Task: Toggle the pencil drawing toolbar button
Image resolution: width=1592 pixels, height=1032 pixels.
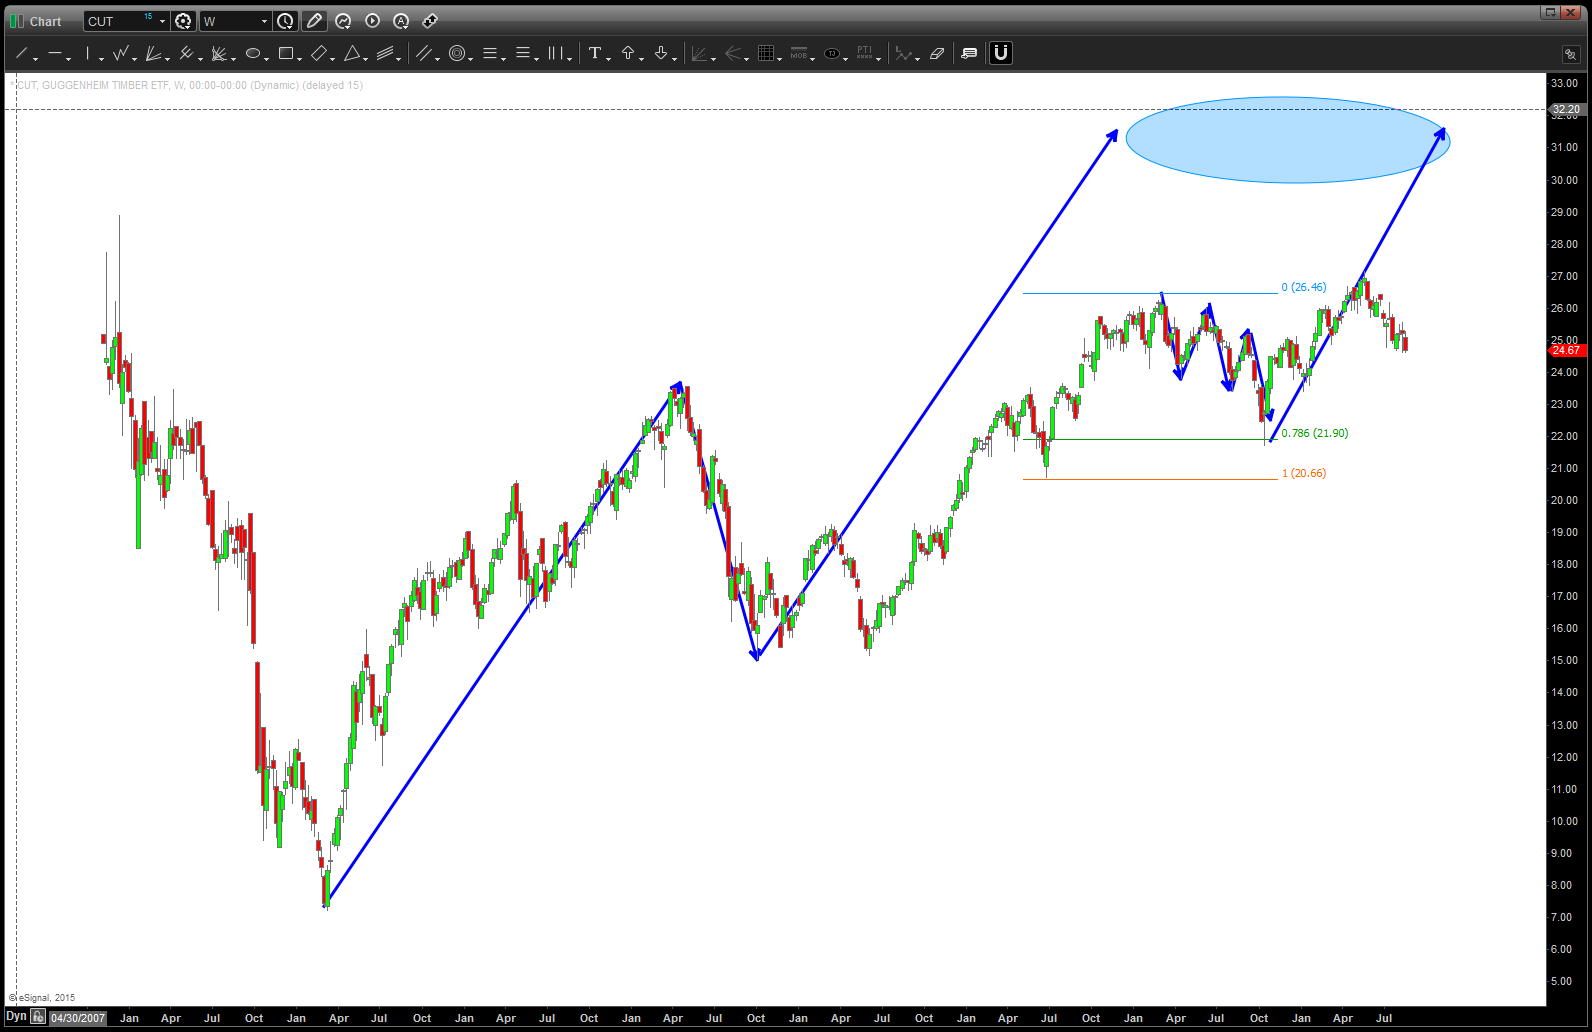Action: point(314,21)
